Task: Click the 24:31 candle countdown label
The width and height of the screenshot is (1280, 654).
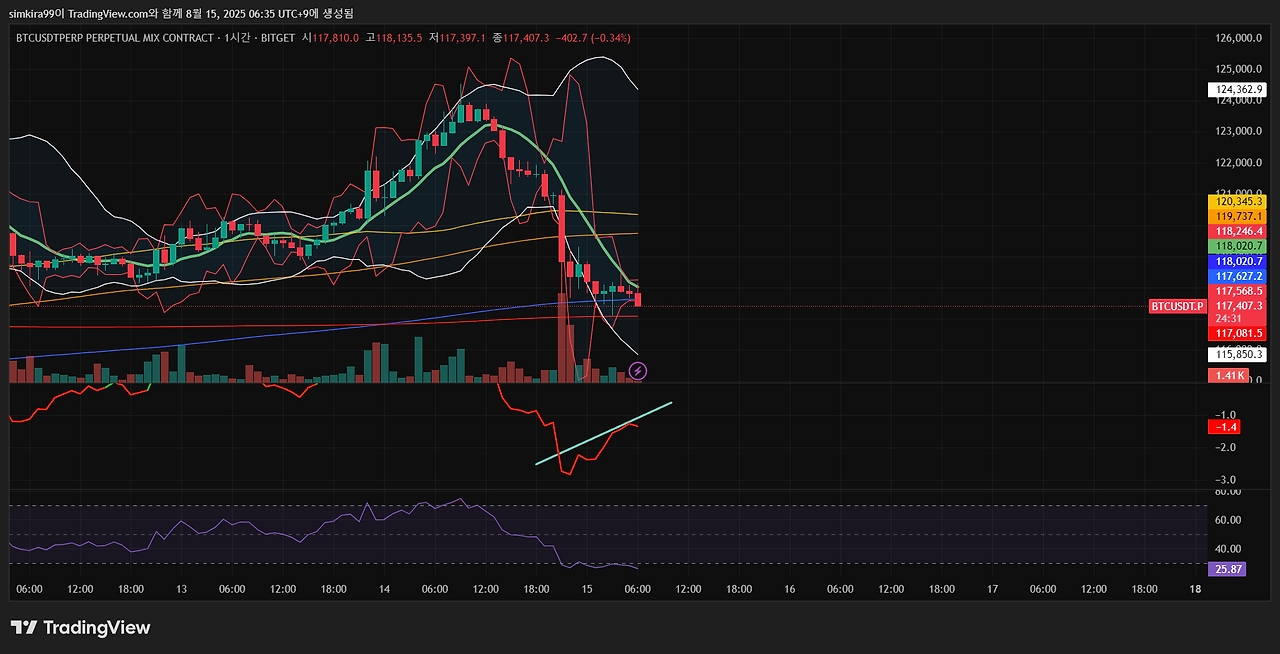Action: tap(1228, 319)
